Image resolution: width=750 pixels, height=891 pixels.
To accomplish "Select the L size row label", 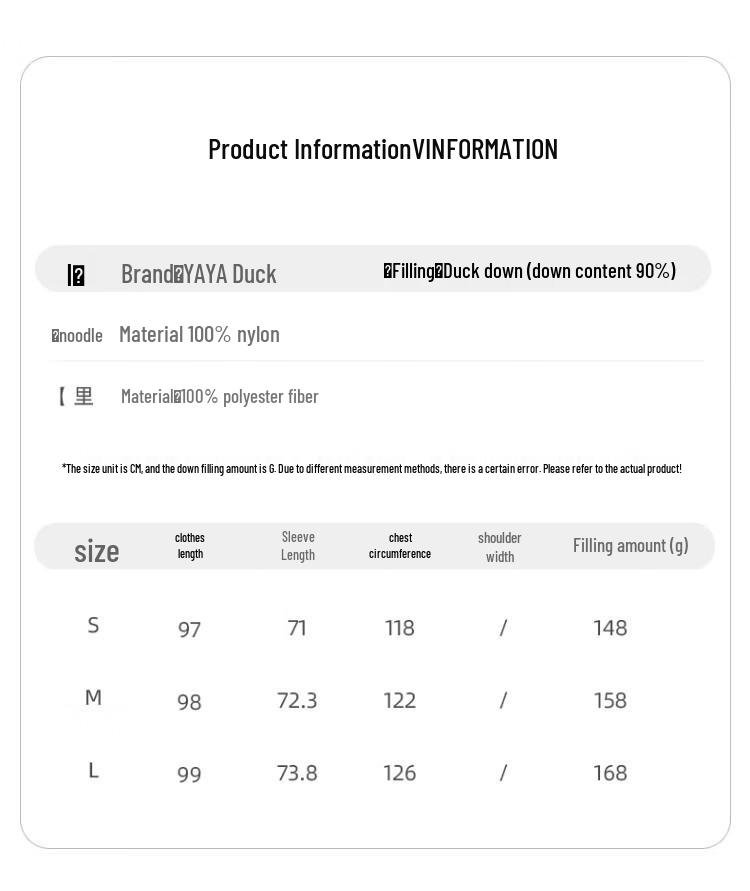I will (93, 771).
